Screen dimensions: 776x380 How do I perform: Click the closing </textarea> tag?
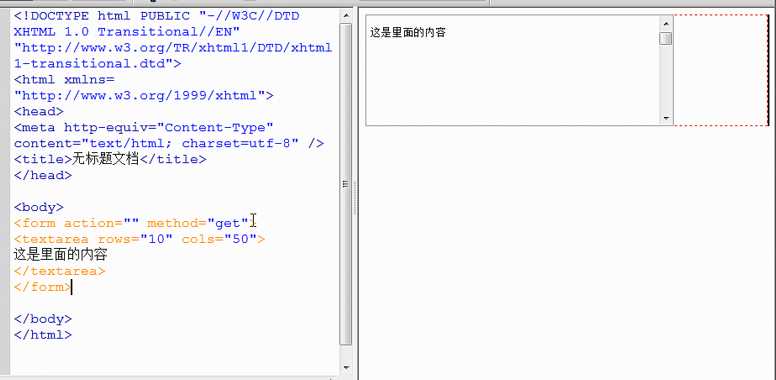coord(59,271)
